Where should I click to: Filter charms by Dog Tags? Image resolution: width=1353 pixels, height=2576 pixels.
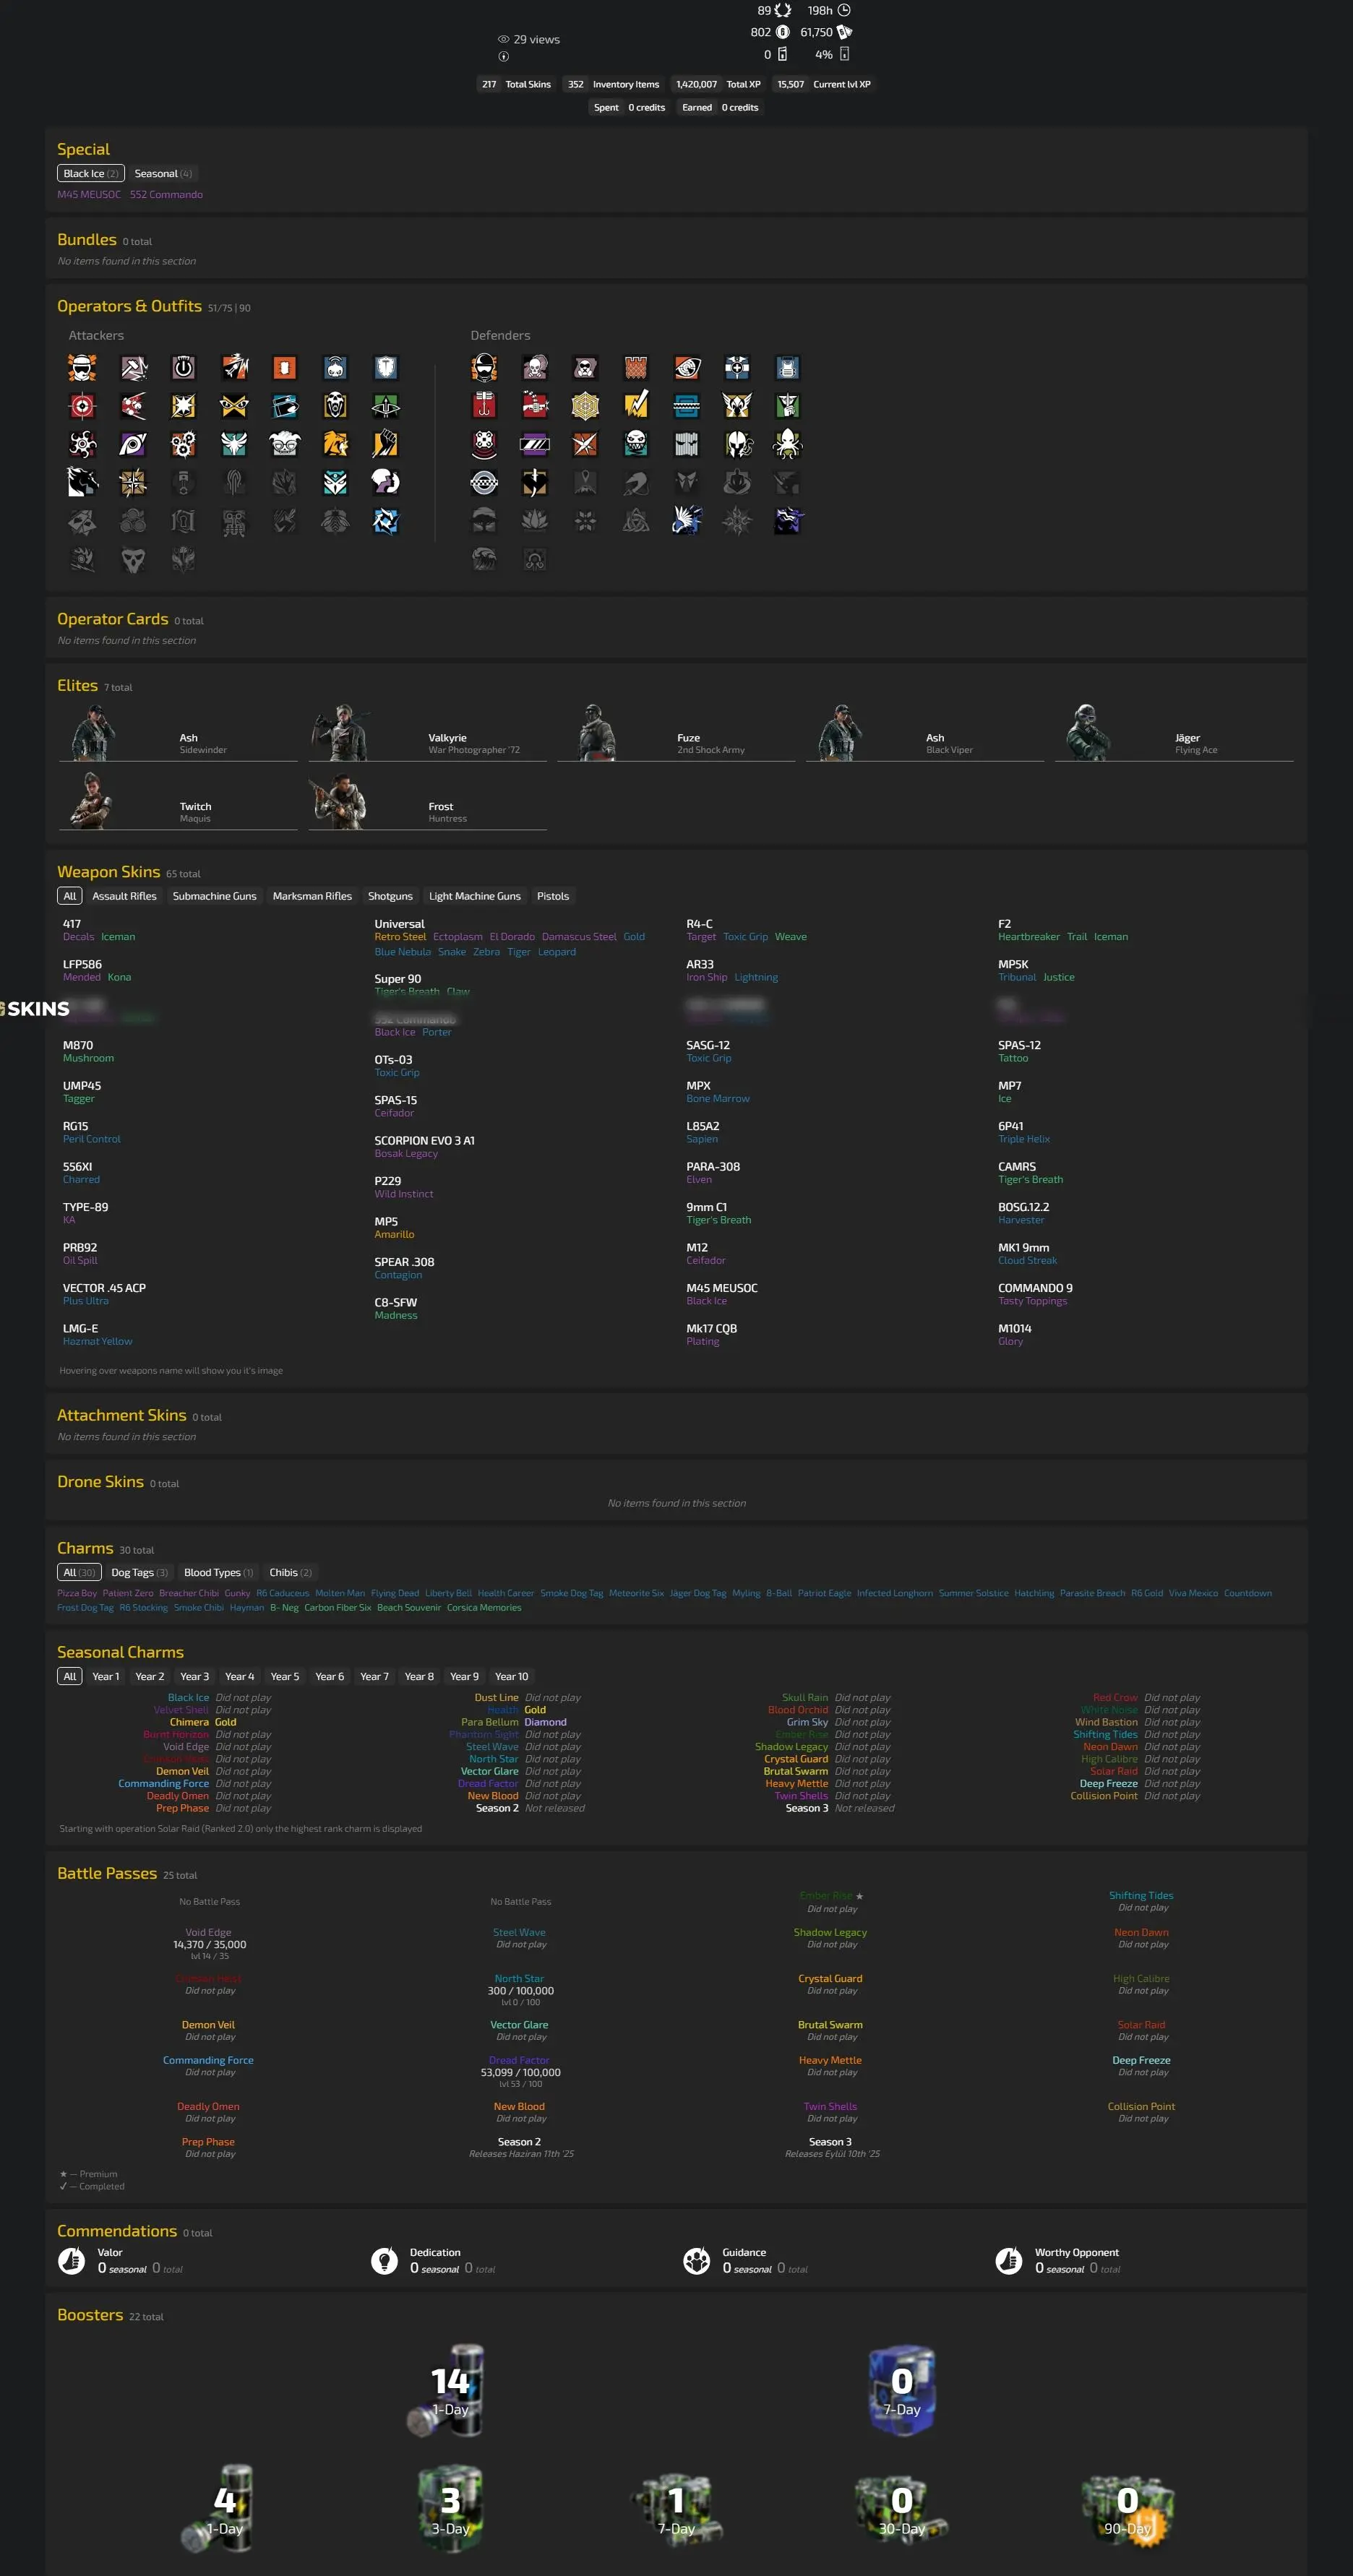pos(139,1572)
